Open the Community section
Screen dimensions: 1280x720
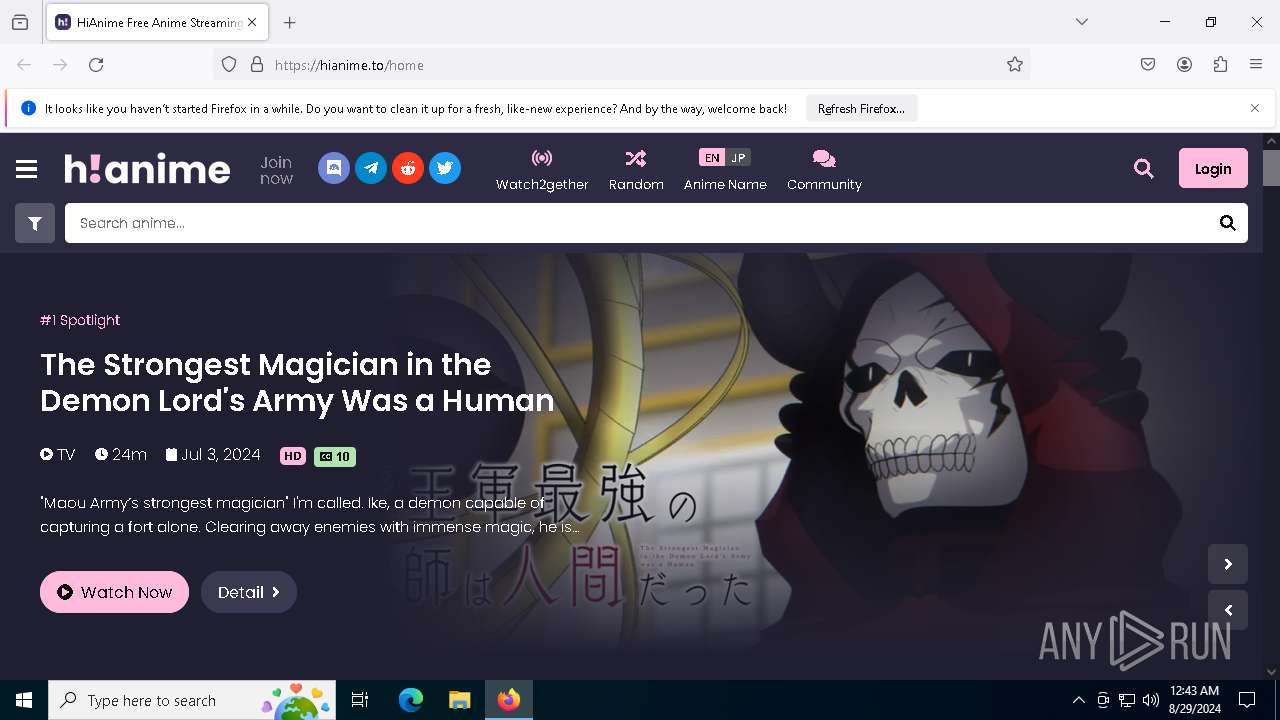824,170
